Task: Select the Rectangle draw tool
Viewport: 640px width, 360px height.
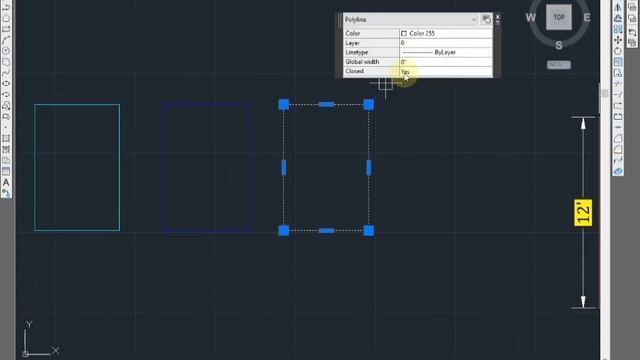Action: (6, 29)
